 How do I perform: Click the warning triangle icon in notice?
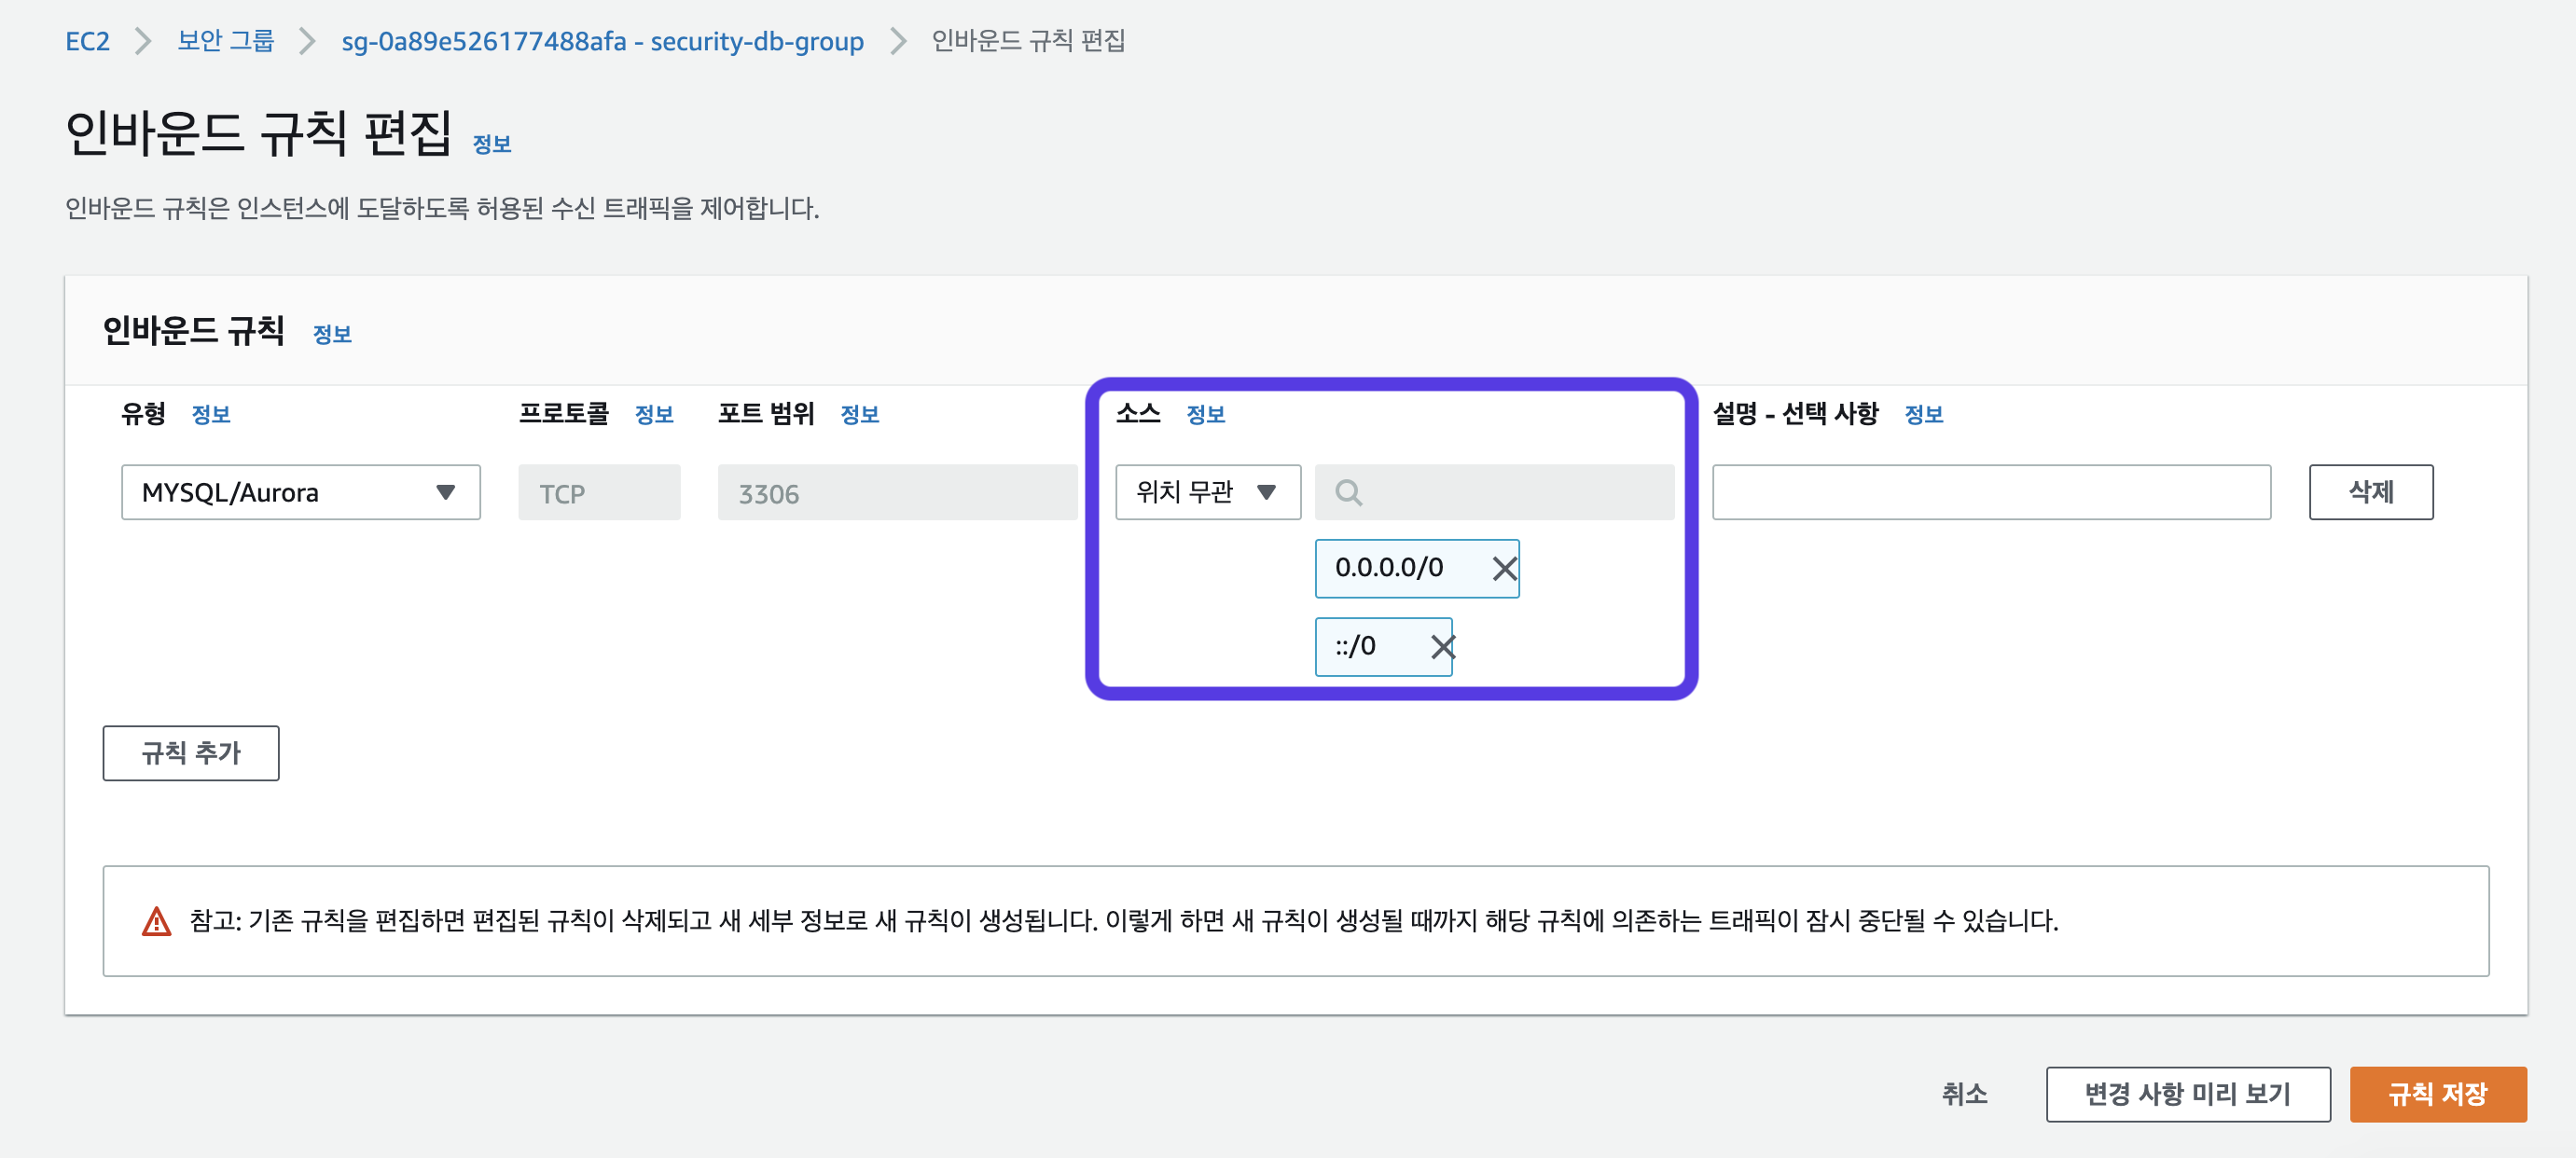pos(156,921)
